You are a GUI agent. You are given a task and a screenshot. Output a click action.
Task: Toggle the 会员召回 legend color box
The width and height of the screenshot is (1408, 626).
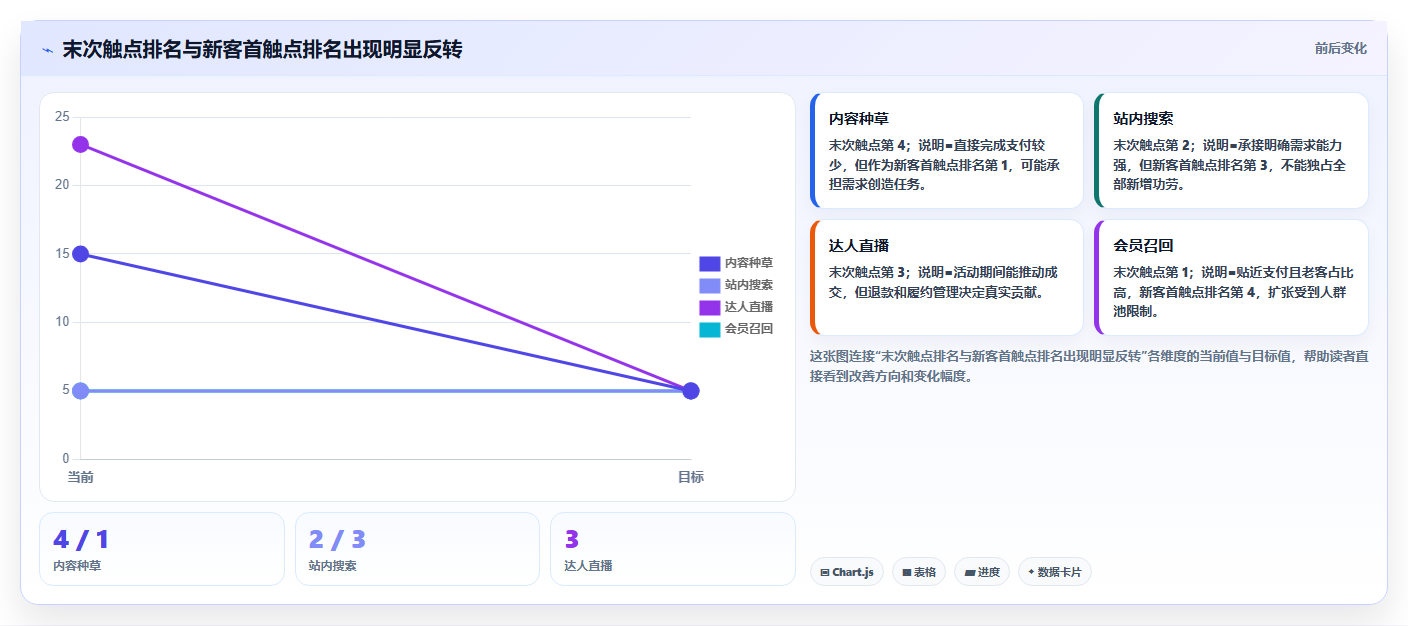709,329
